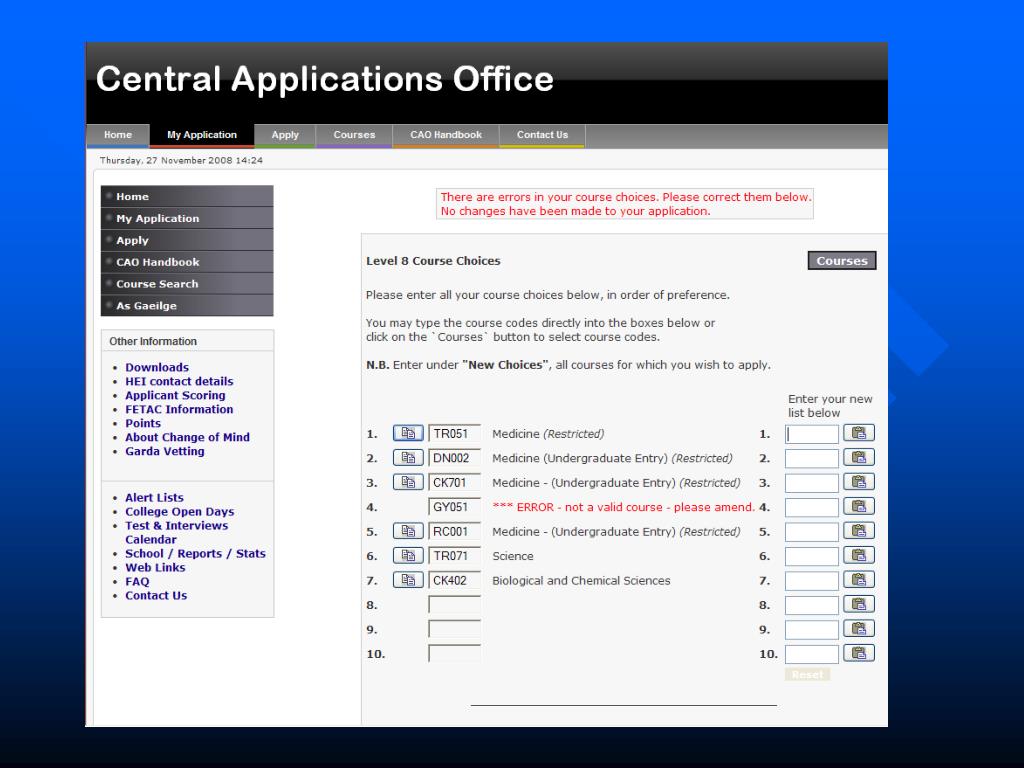Viewport: 1024px width, 768px height.
Task: Open the Points link
Action: (143, 423)
